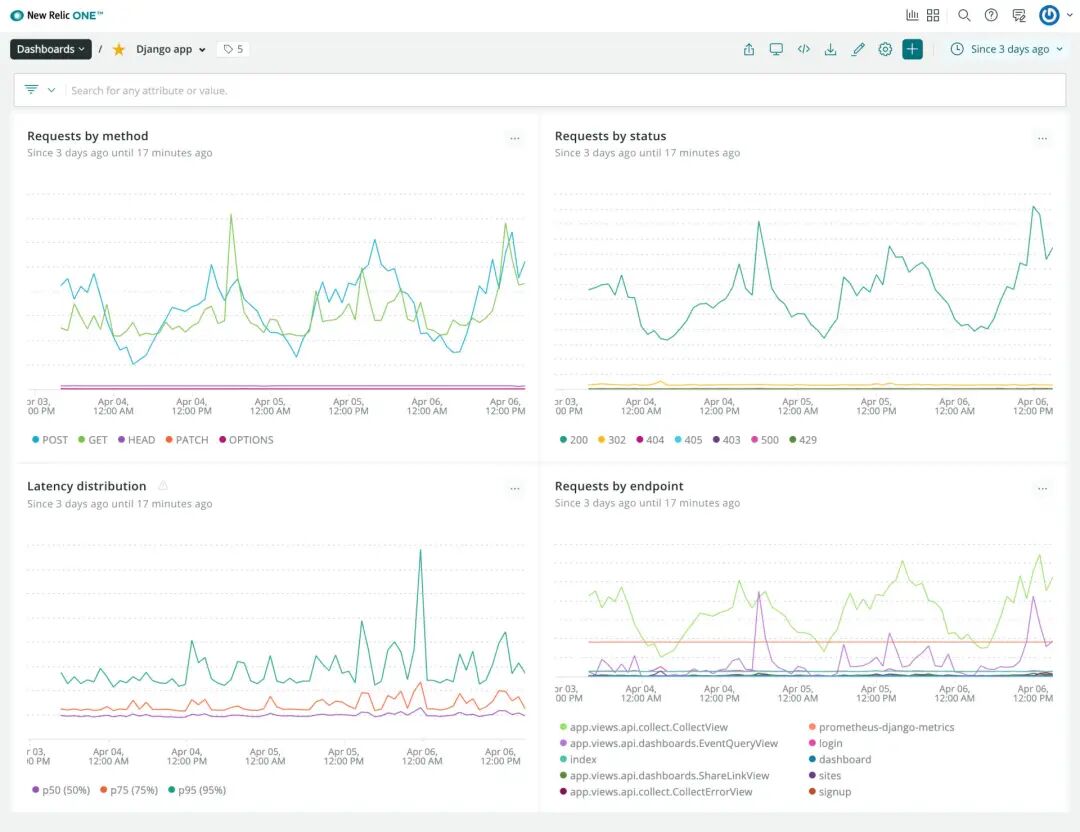The height and width of the screenshot is (832, 1080).
Task: Open the chart builder icon in header
Action: coord(912,15)
